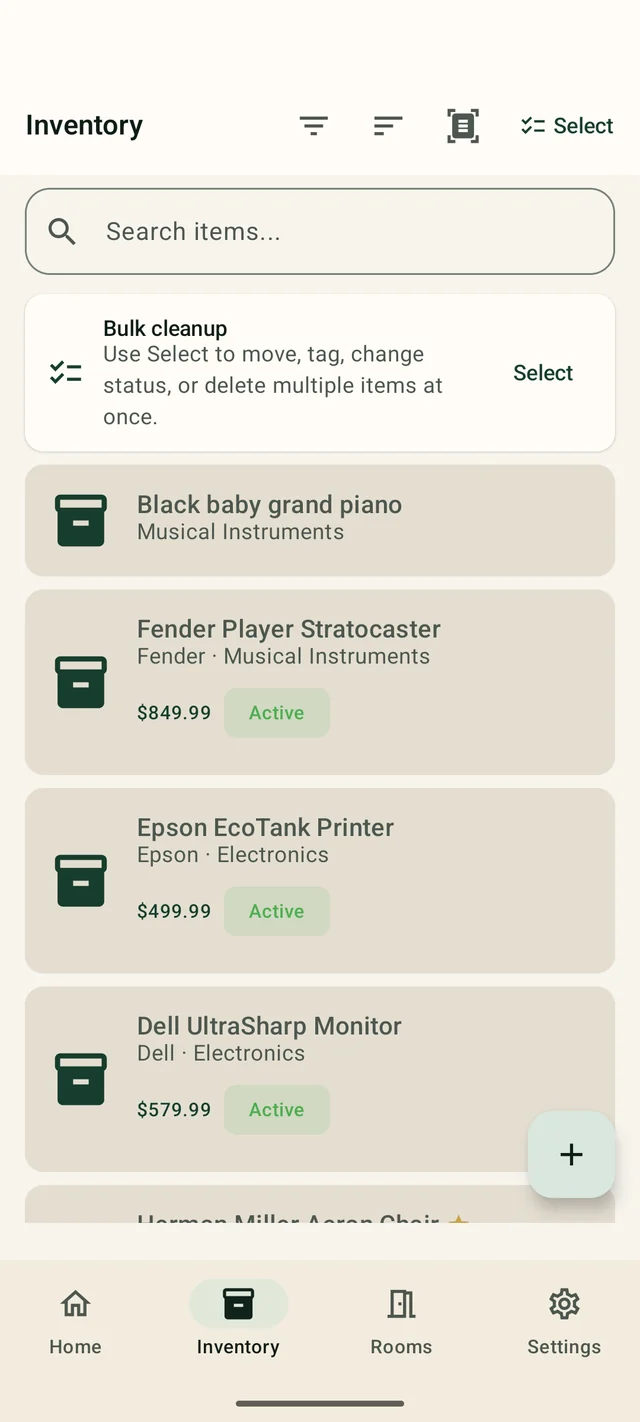This screenshot has width=640, height=1422.
Task: Tap the sort icon in the header
Action: pyautogui.click(x=388, y=126)
